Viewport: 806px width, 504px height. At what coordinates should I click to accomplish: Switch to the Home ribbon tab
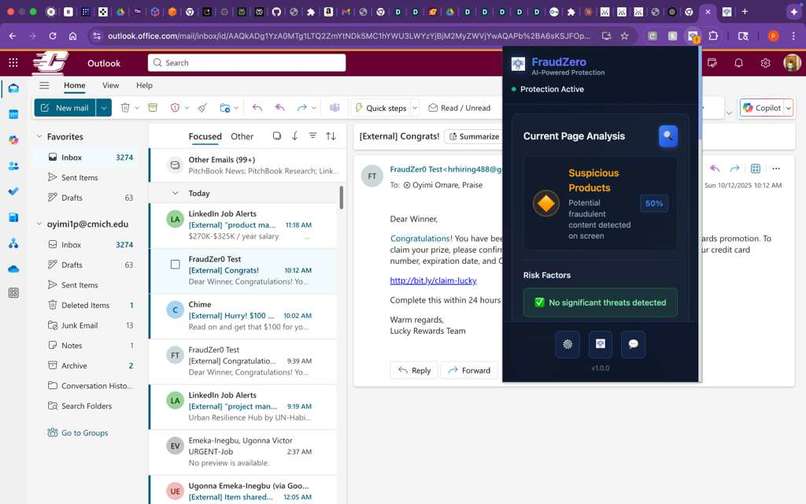(75, 85)
